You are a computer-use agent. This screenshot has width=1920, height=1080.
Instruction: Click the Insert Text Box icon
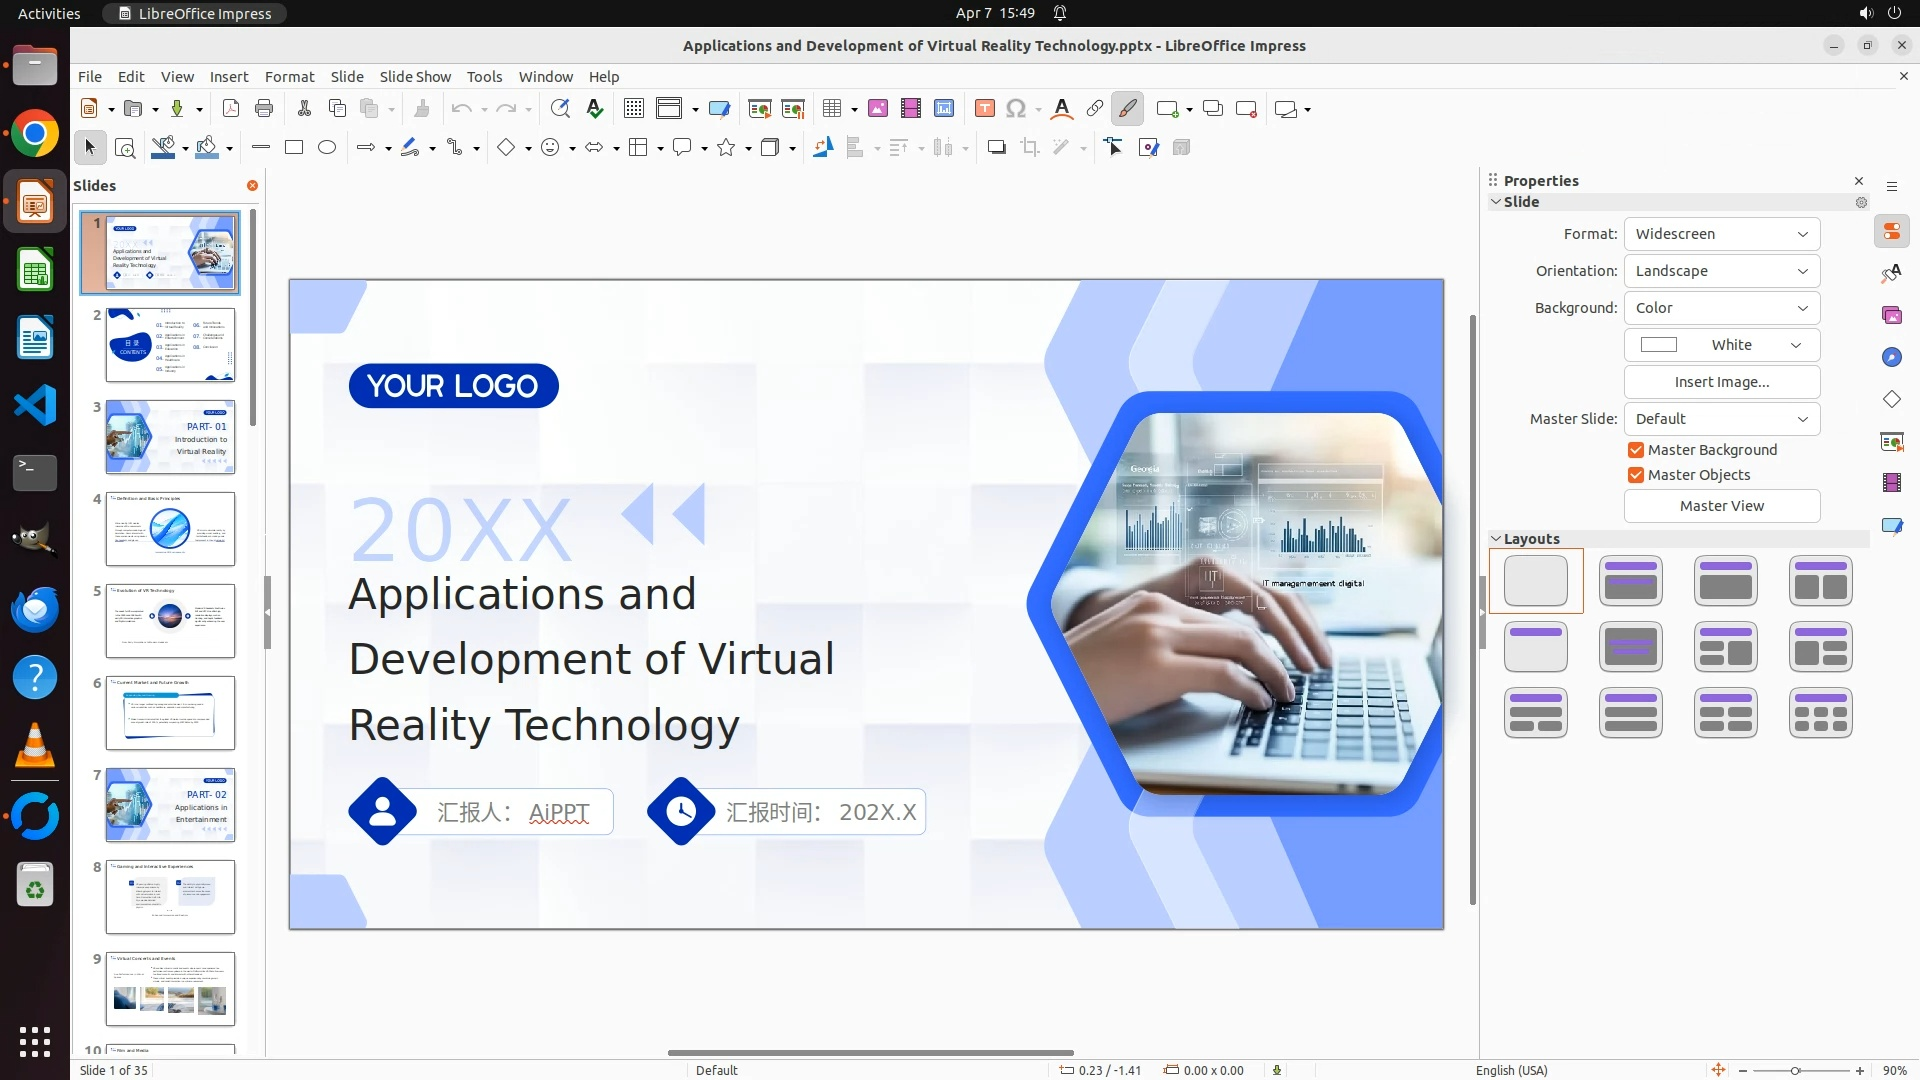(984, 109)
